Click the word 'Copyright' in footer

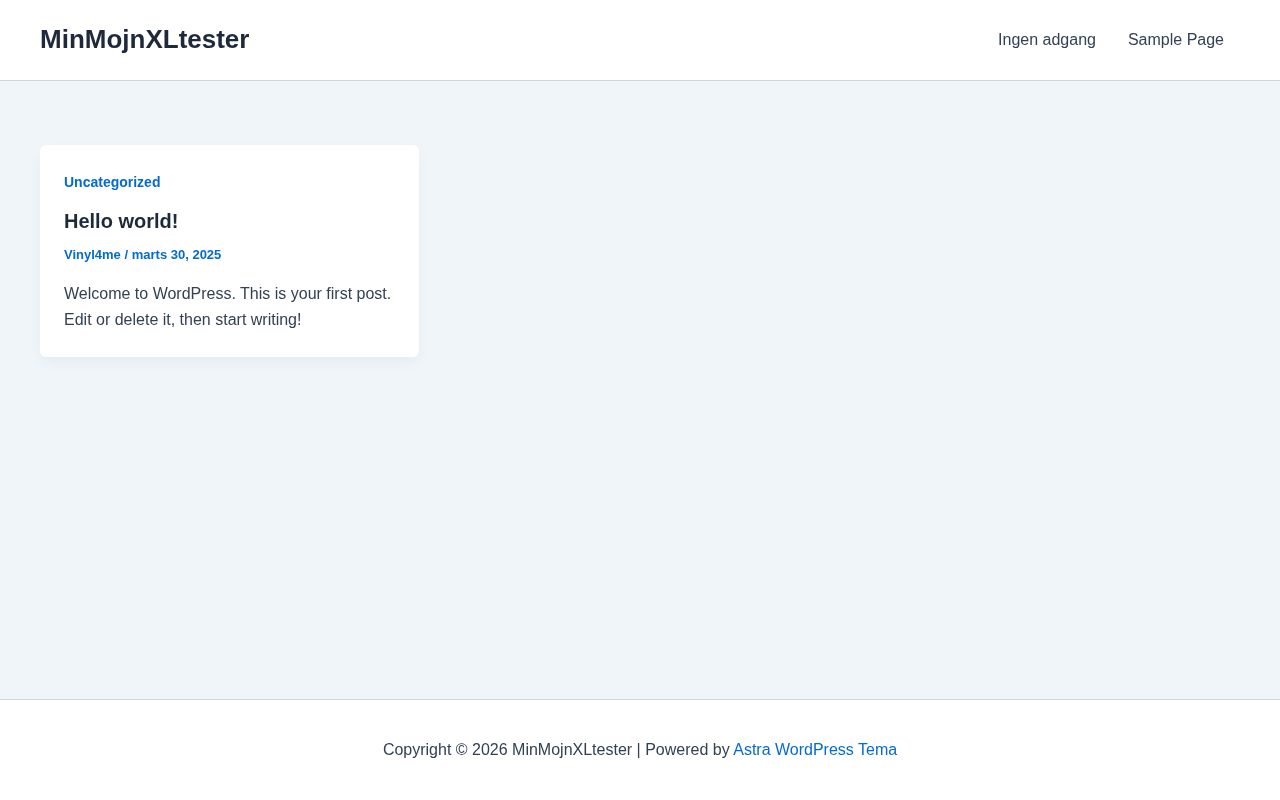[x=417, y=750]
